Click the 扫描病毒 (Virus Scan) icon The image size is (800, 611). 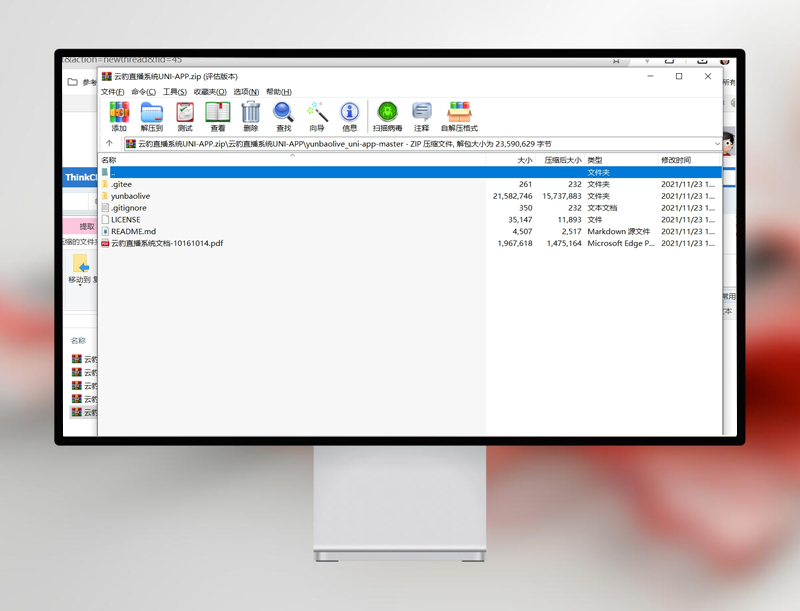pos(387,112)
